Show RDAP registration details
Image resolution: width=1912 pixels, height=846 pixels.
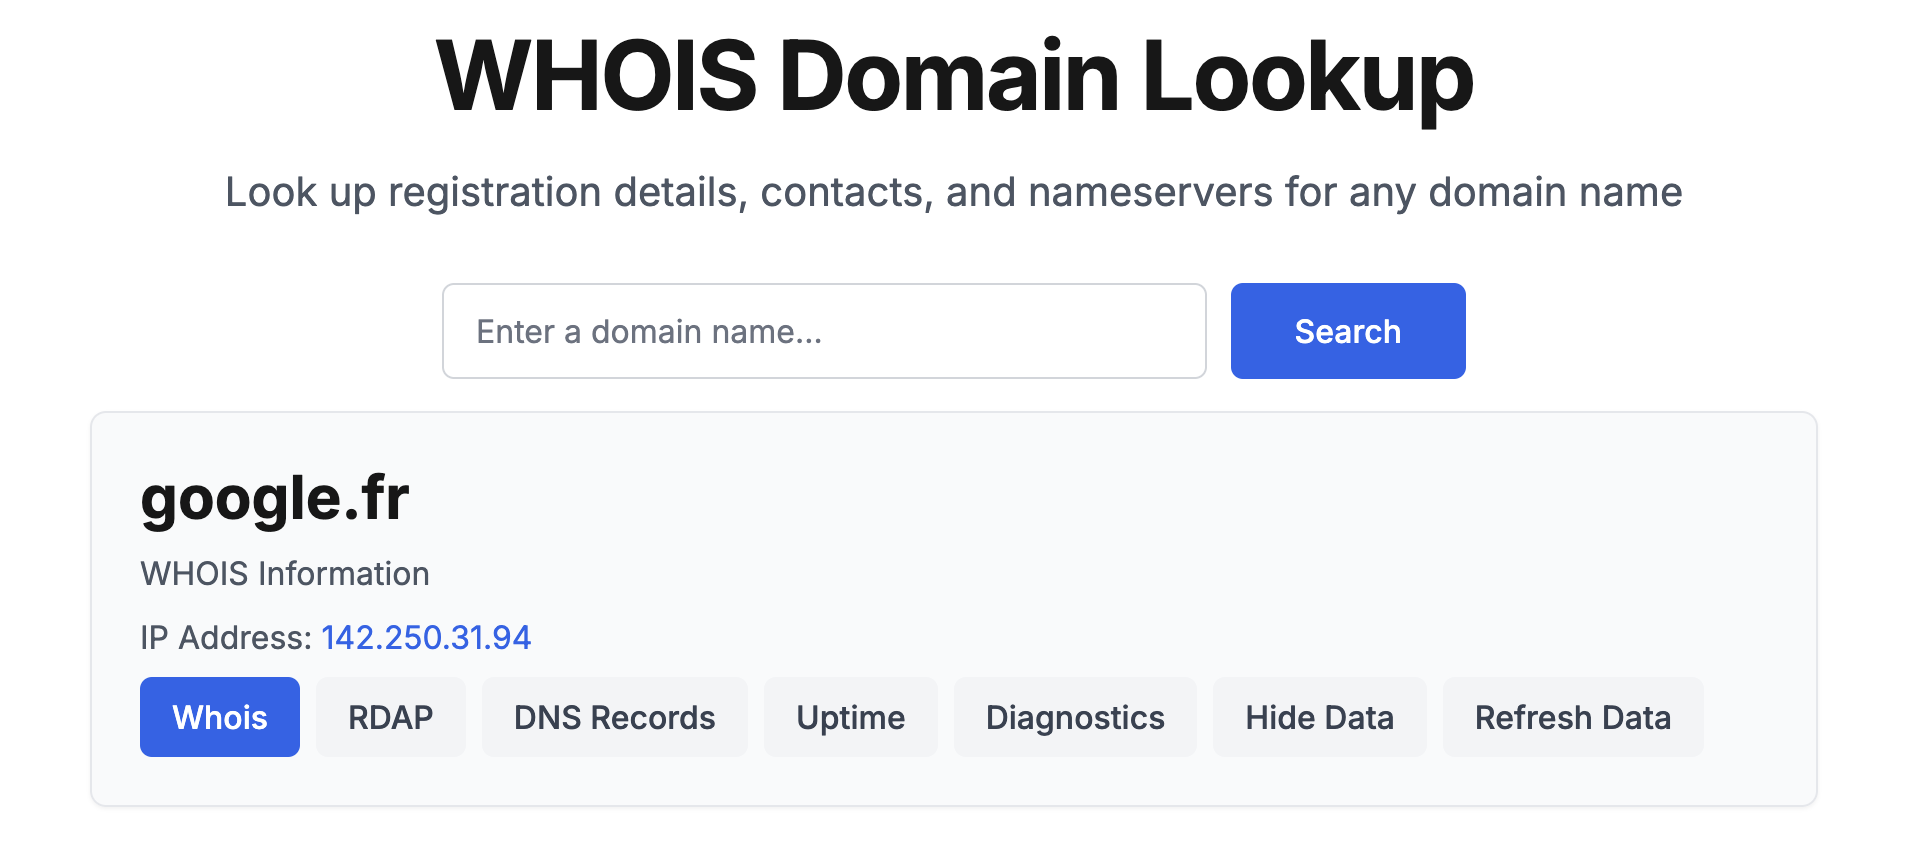point(390,716)
